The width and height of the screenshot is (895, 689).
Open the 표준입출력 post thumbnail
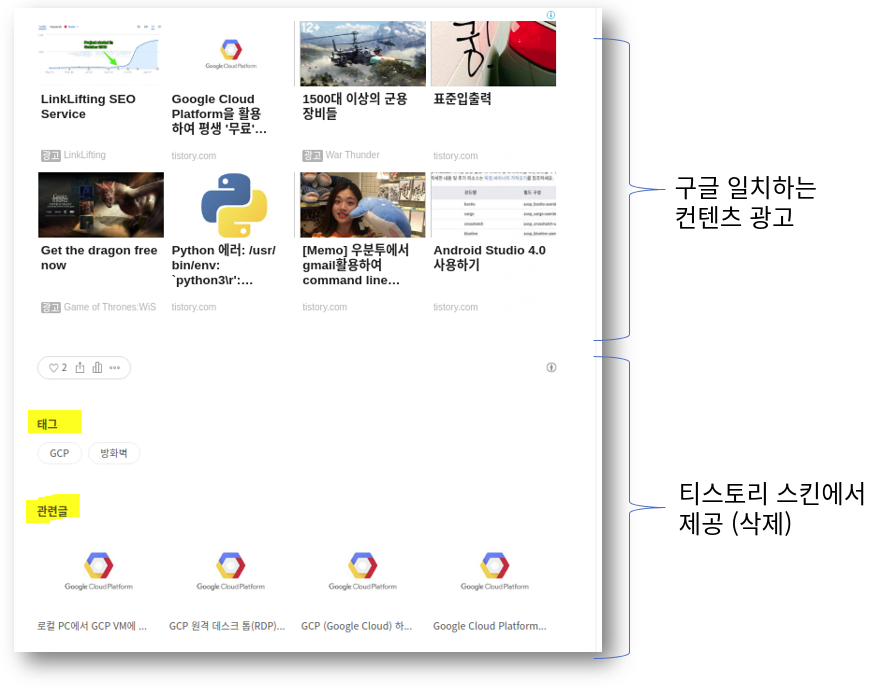[493, 53]
